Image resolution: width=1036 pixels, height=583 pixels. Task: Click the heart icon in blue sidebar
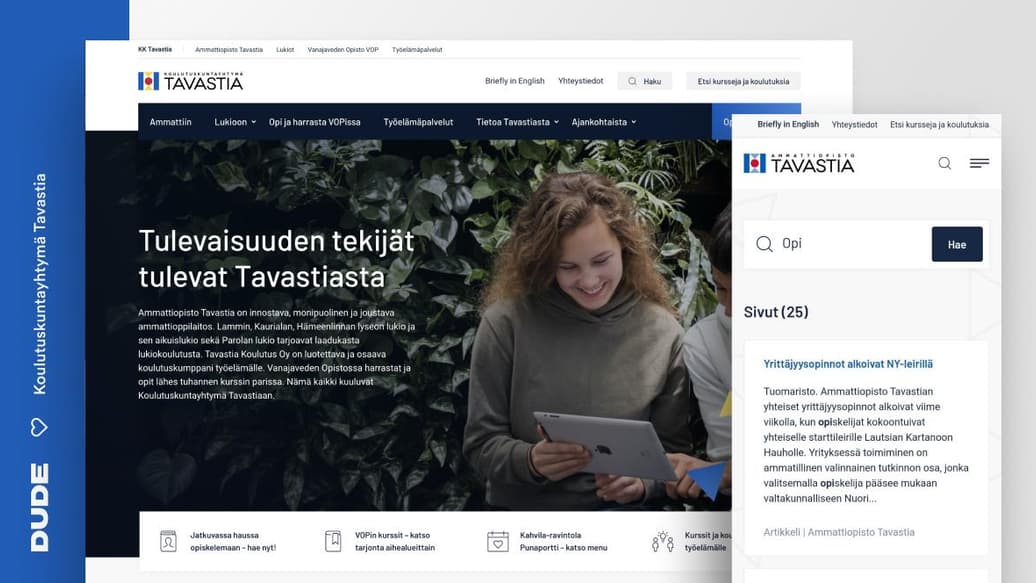pyautogui.click(x=39, y=427)
